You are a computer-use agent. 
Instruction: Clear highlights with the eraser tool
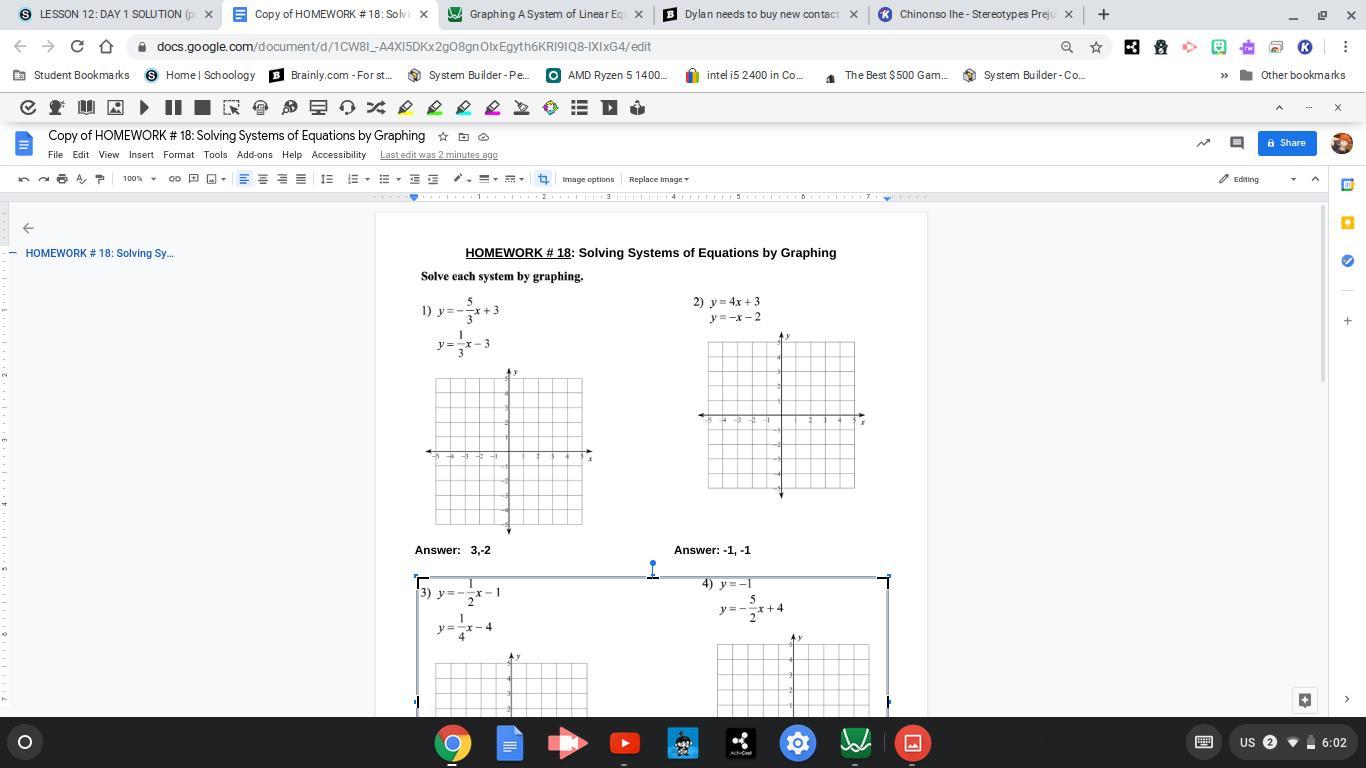521,108
